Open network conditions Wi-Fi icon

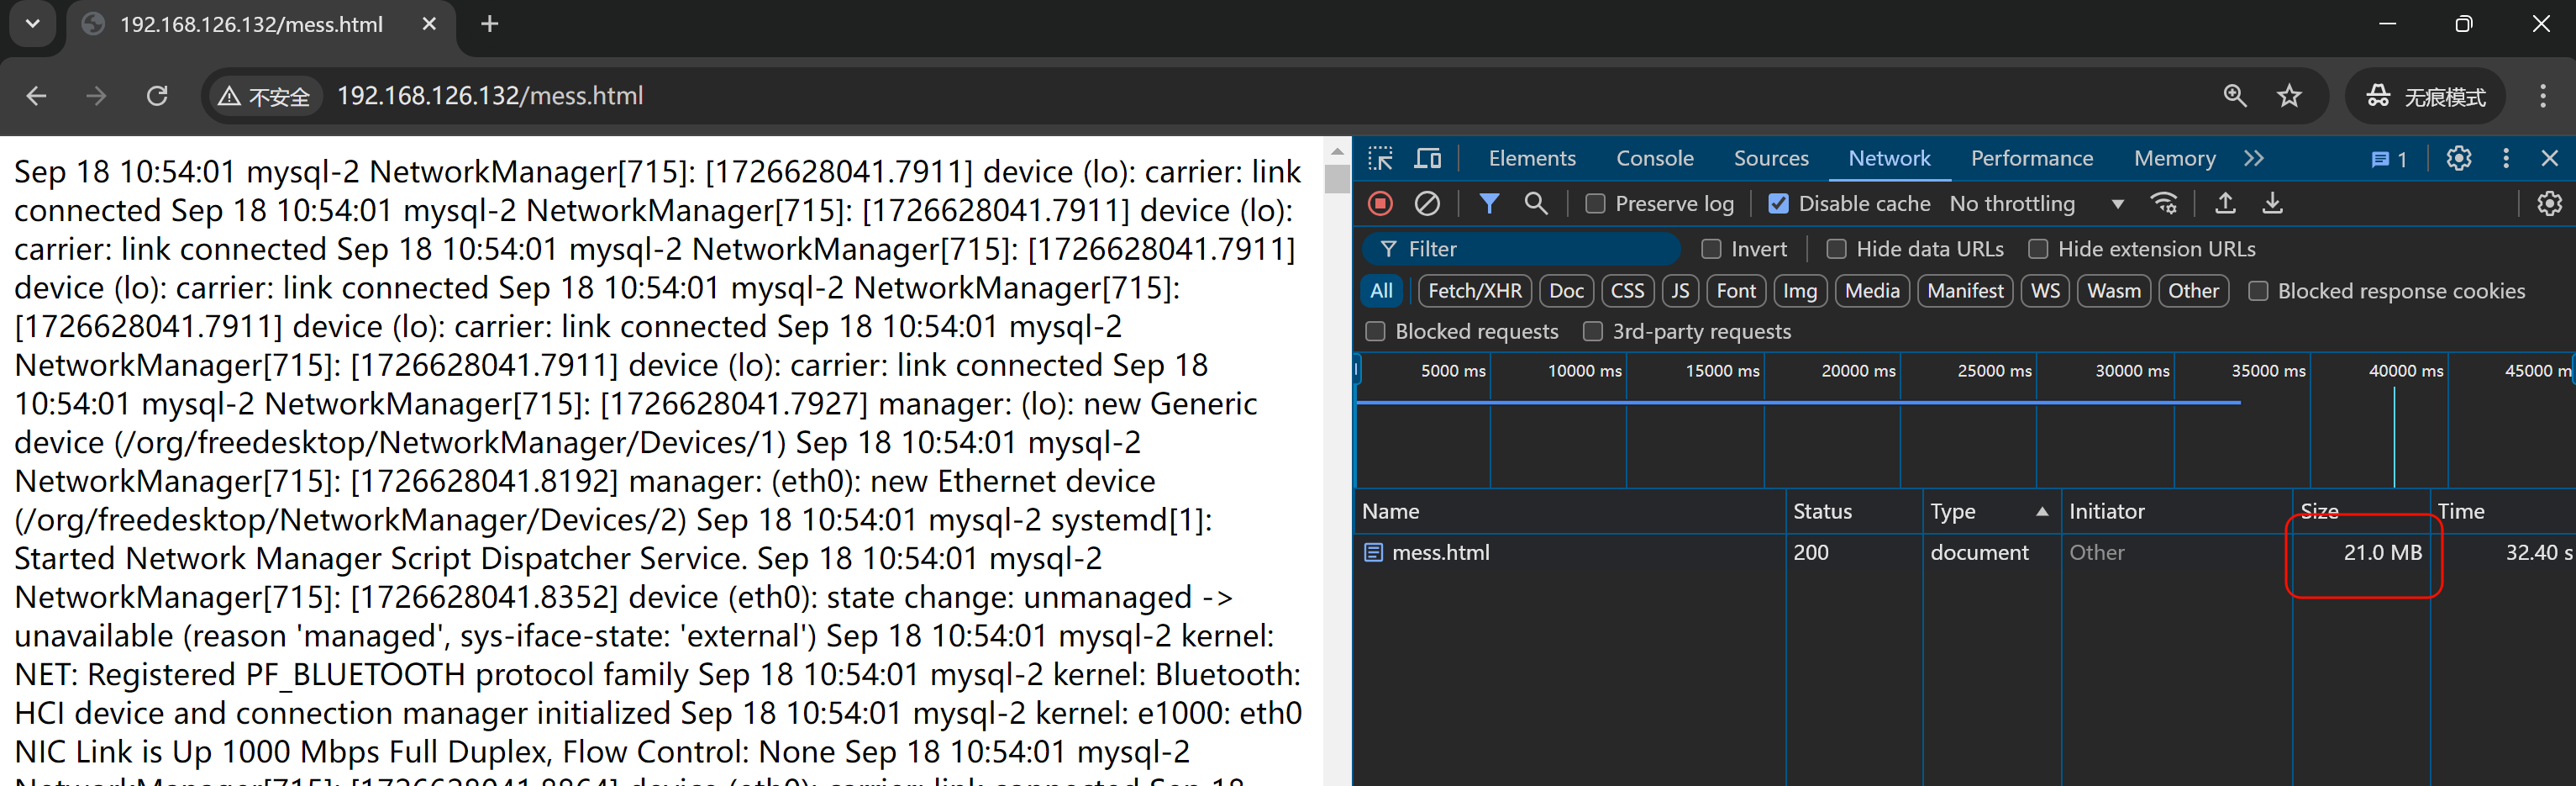tap(2164, 204)
